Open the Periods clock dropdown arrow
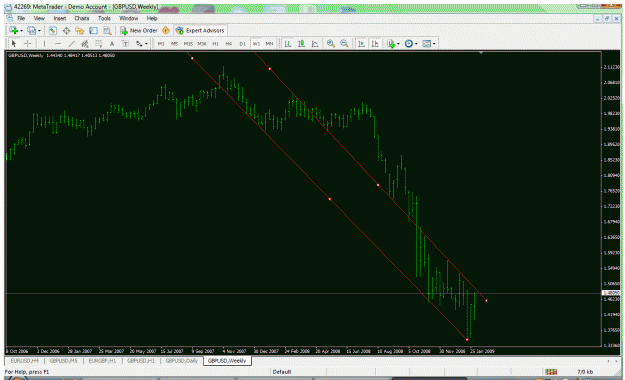 [416, 44]
